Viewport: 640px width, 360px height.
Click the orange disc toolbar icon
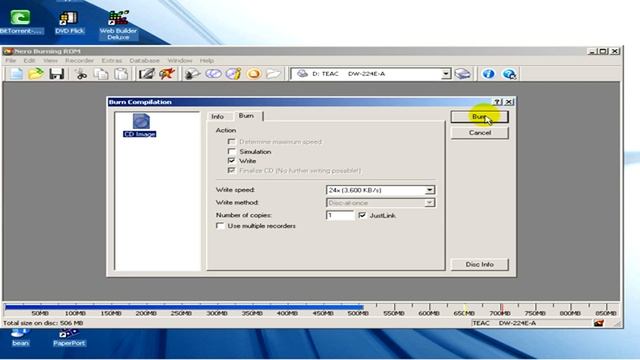(253, 74)
